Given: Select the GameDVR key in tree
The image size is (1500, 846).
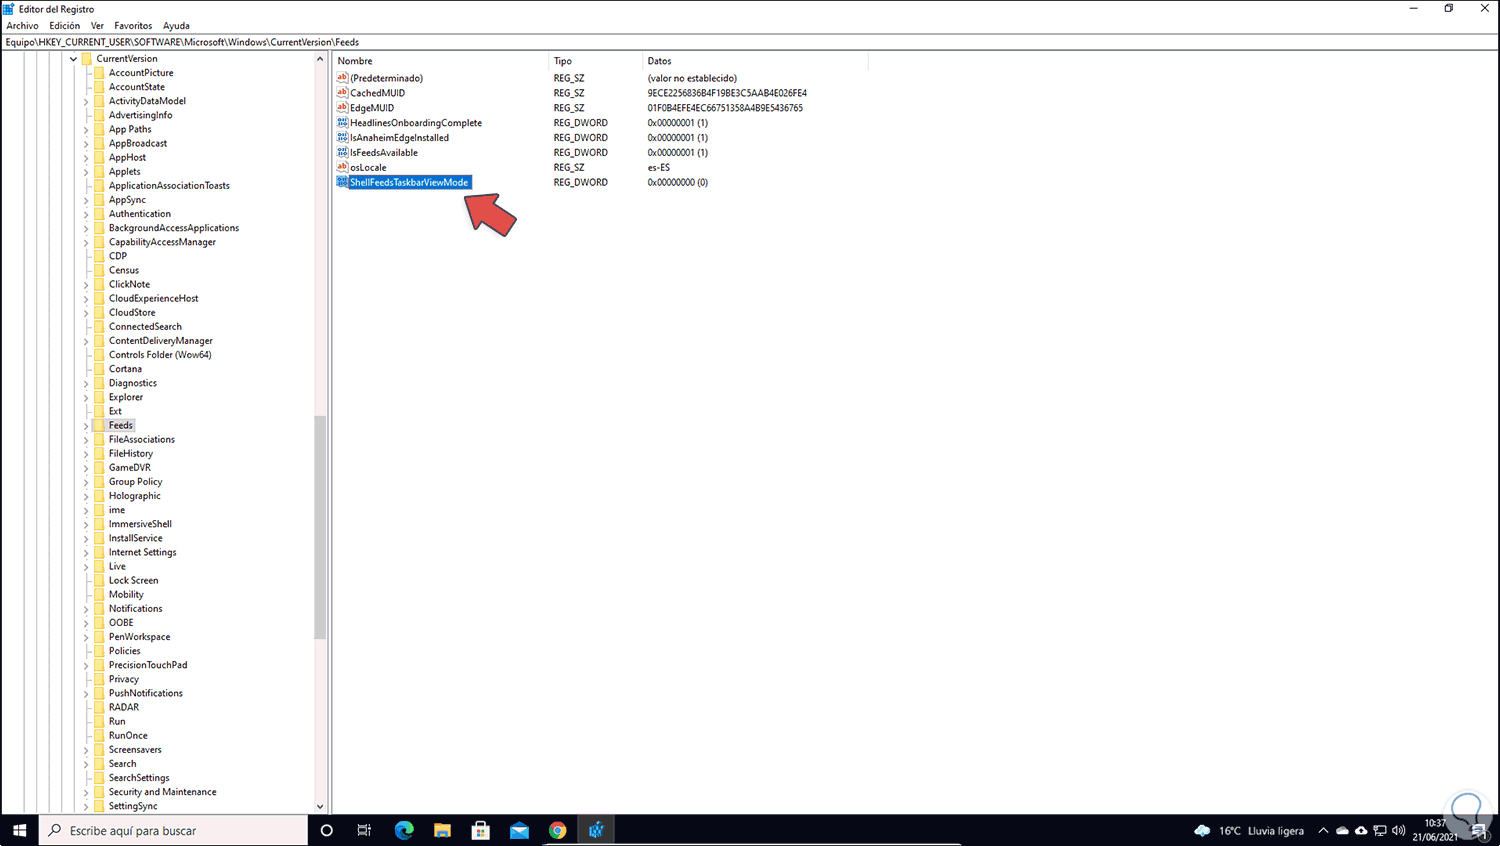Looking at the screenshot, I should tap(129, 467).
